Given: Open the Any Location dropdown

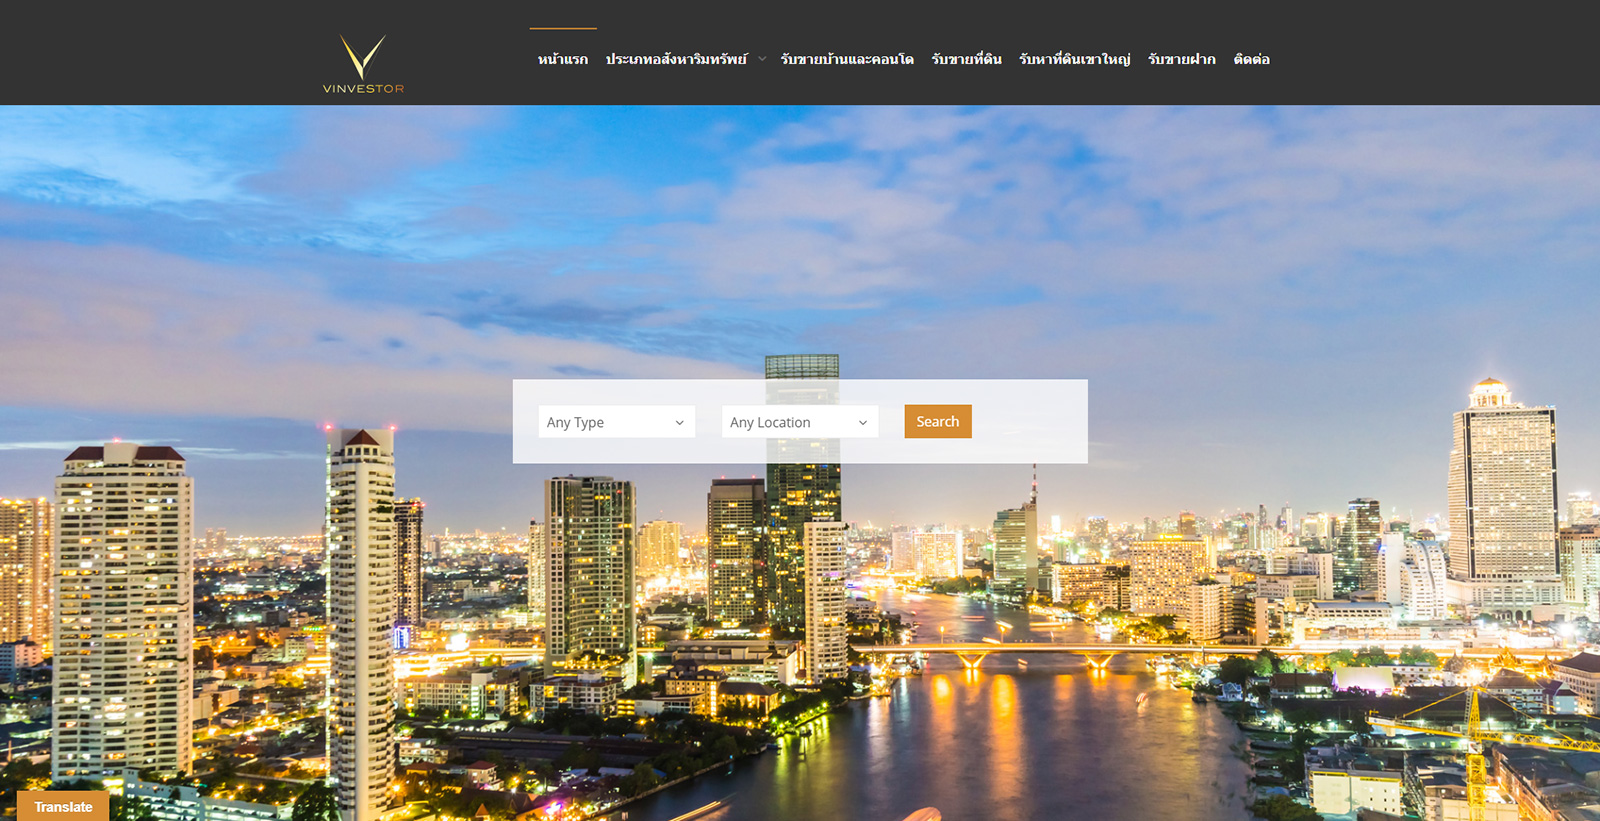Looking at the screenshot, I should pos(800,422).
